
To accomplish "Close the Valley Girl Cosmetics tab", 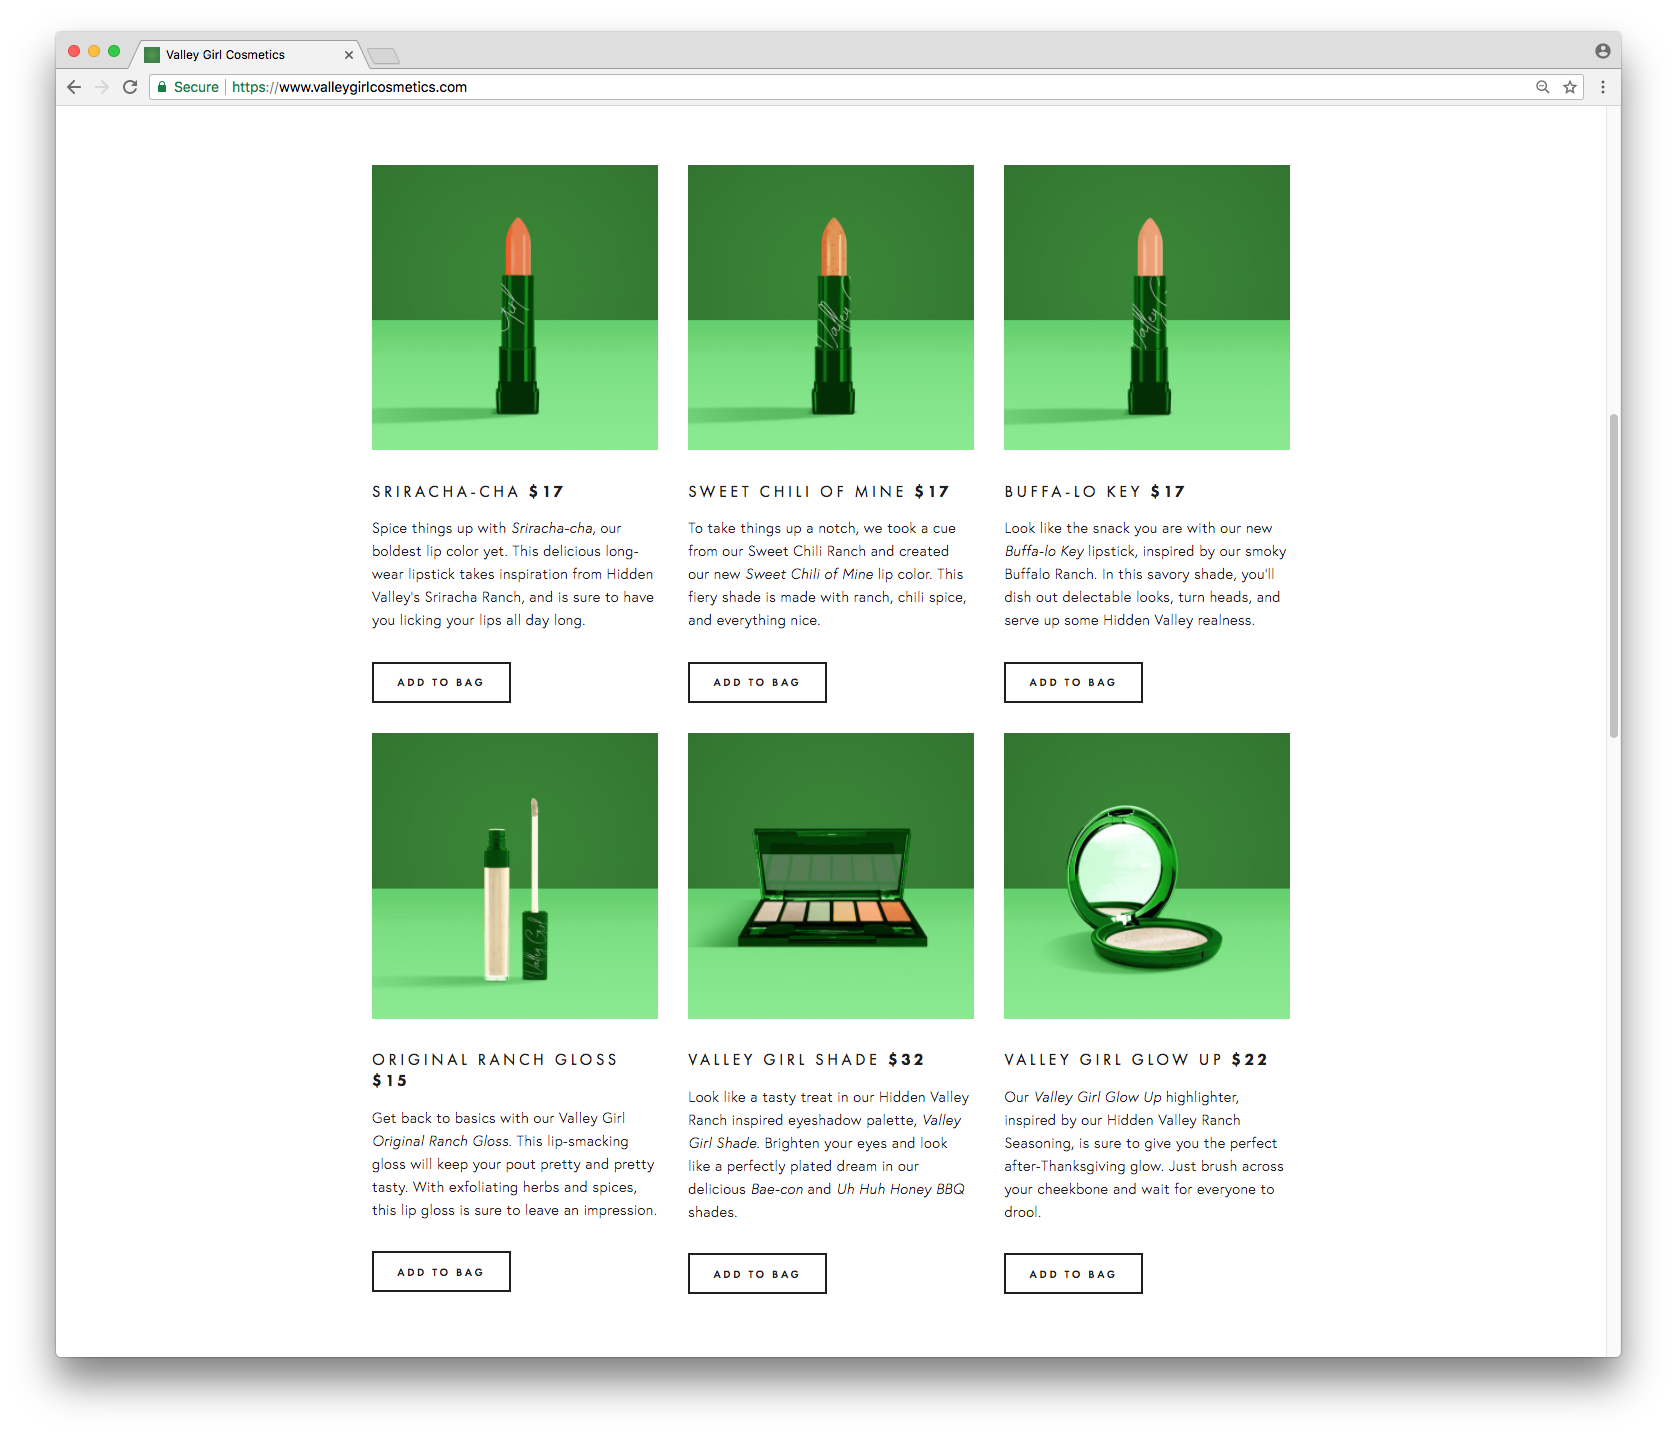I will 349,55.
